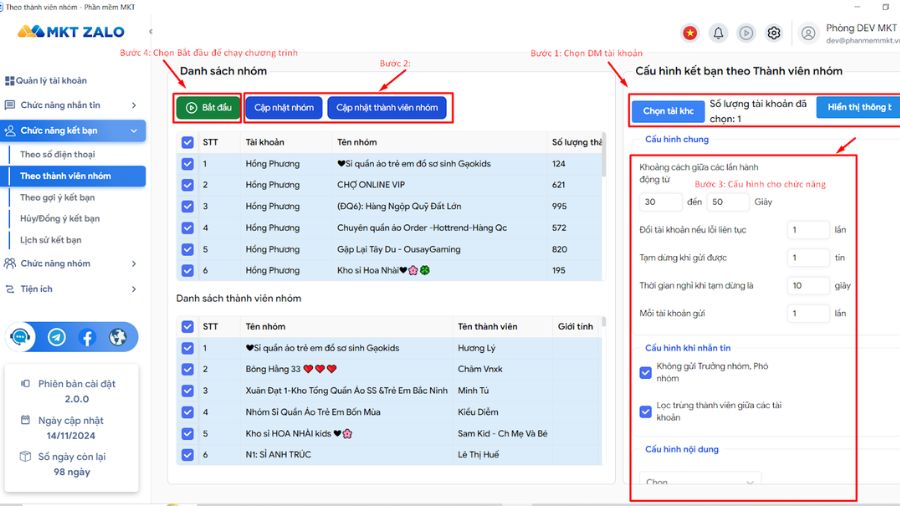Viewport: 900px width, 506px height.
Task: Click Chọn tài khoản button
Action: [668, 111]
